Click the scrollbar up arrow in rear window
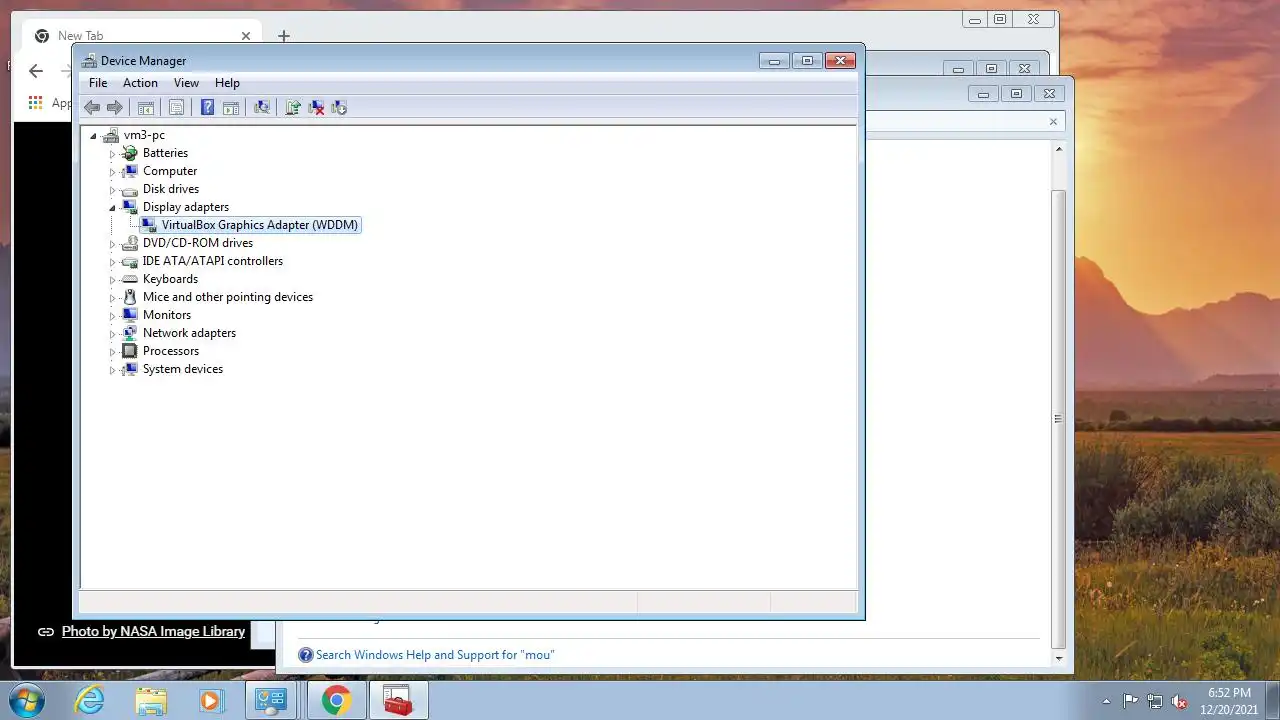This screenshot has height=720, width=1280. (x=1059, y=149)
